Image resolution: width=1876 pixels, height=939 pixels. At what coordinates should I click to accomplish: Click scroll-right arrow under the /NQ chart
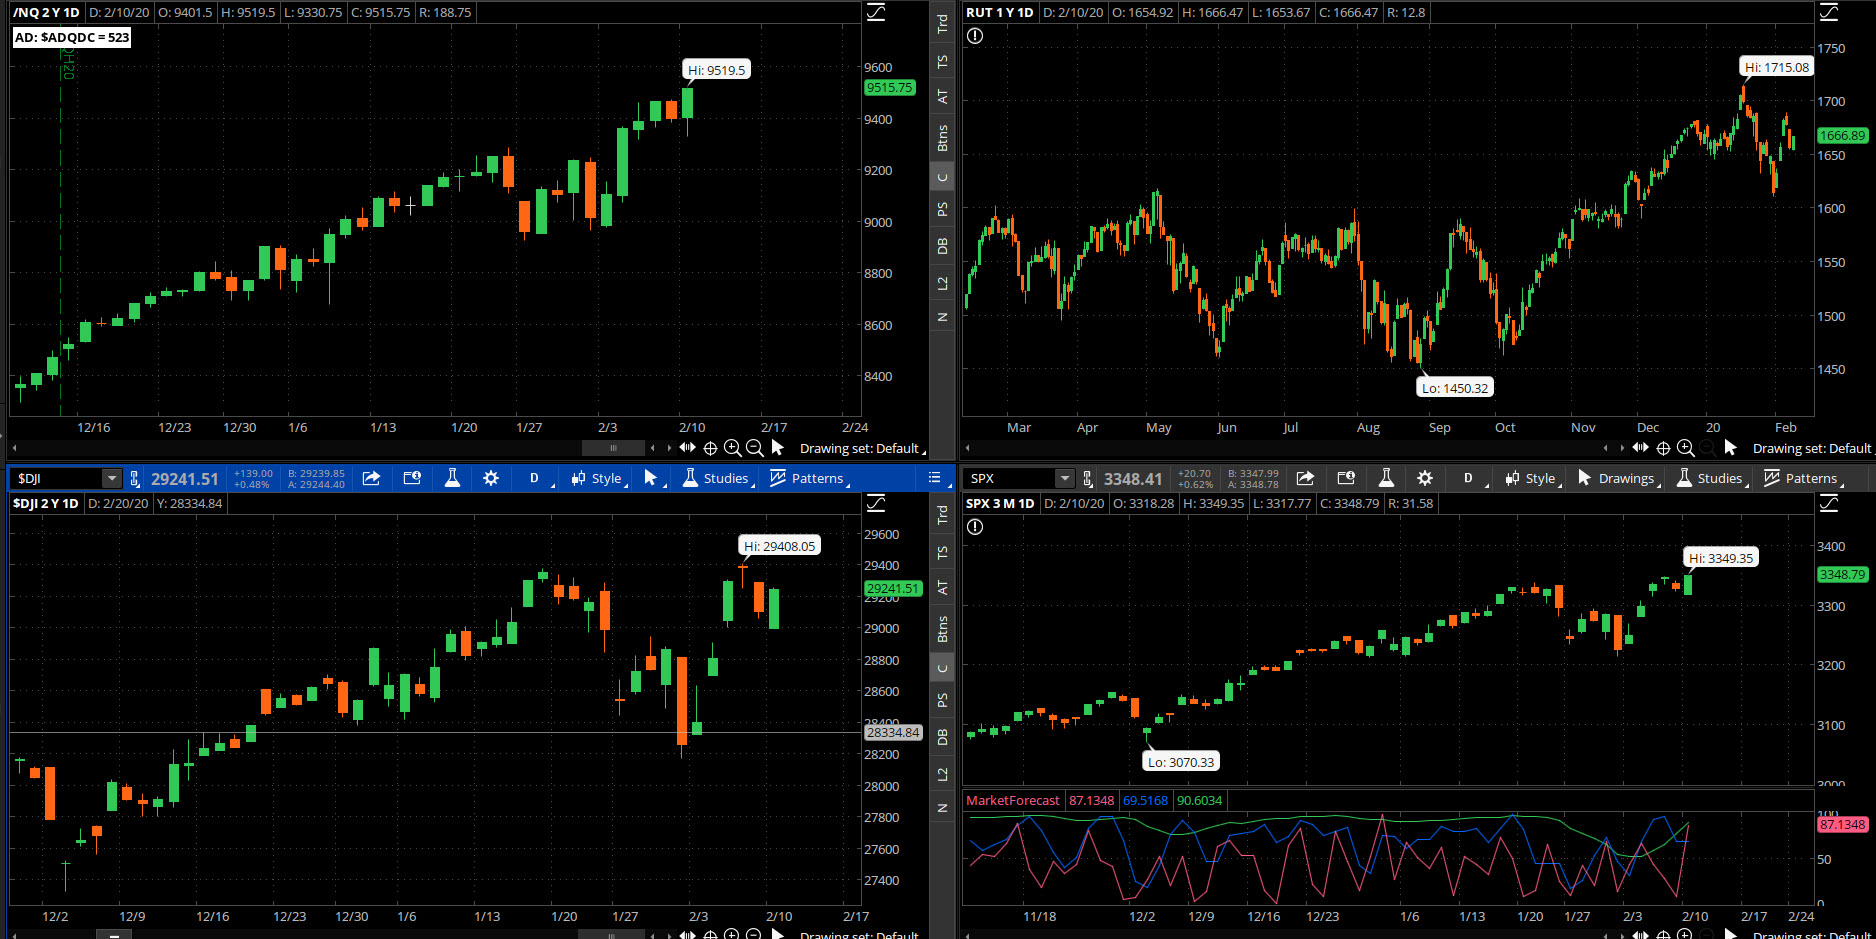[669, 448]
